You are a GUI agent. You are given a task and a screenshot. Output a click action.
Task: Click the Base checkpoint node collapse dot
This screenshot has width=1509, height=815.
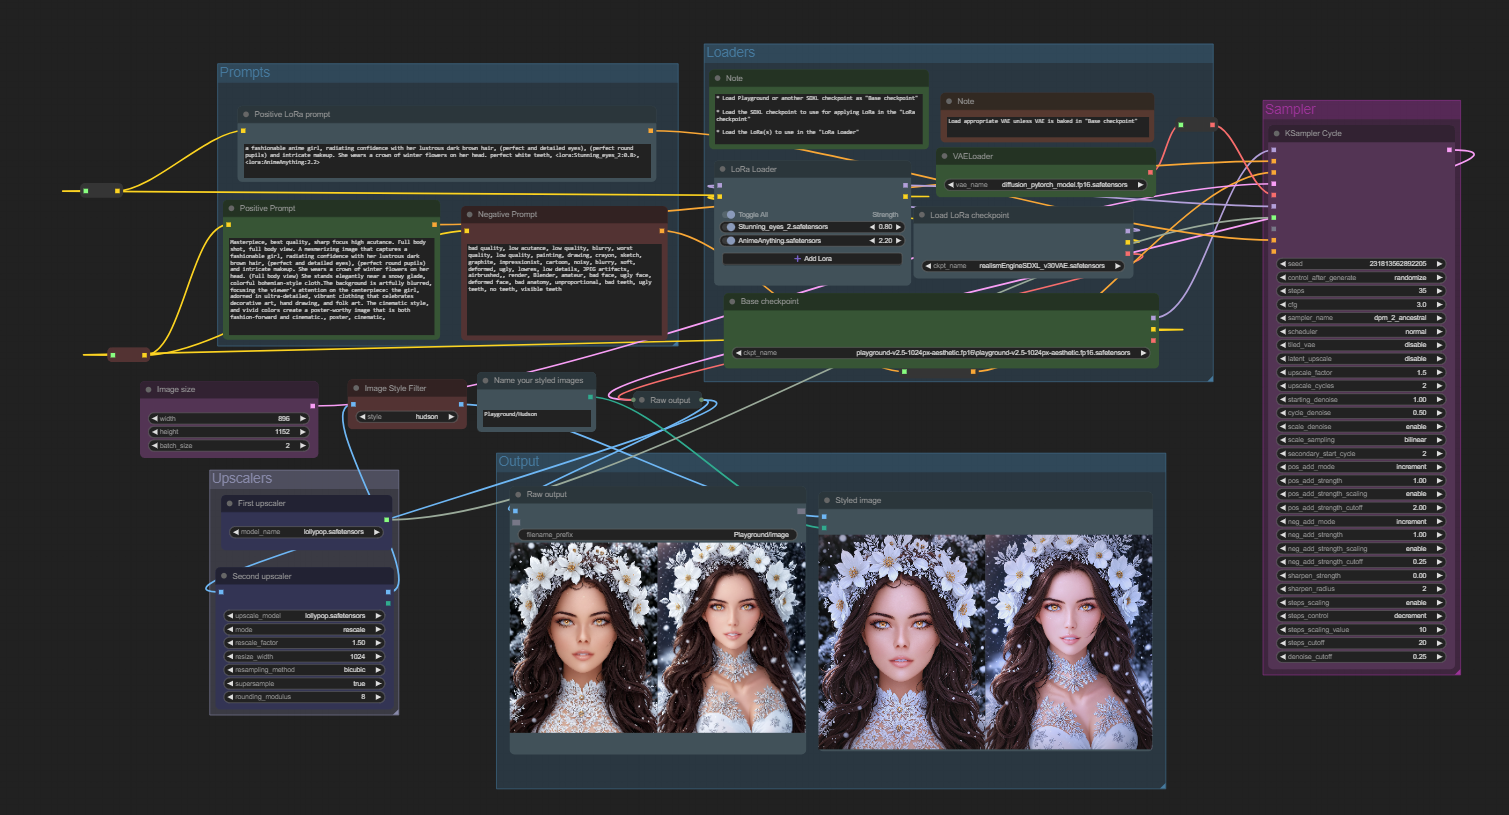[732, 301]
